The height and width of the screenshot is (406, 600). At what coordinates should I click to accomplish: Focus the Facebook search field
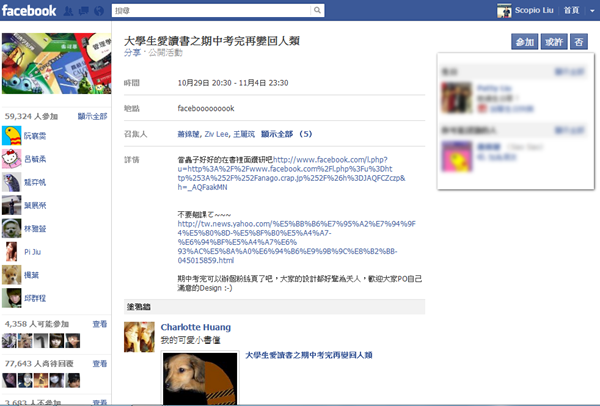(211, 10)
